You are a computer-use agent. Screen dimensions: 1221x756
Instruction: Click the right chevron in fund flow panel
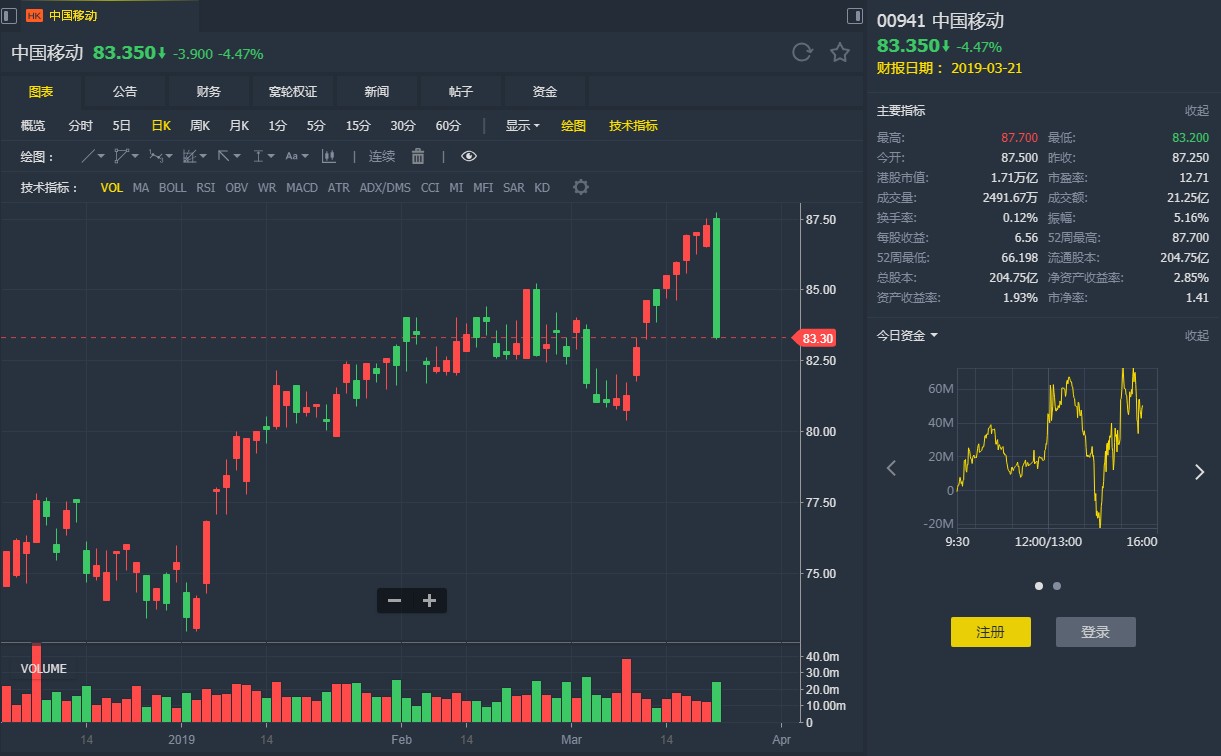(x=1198, y=471)
